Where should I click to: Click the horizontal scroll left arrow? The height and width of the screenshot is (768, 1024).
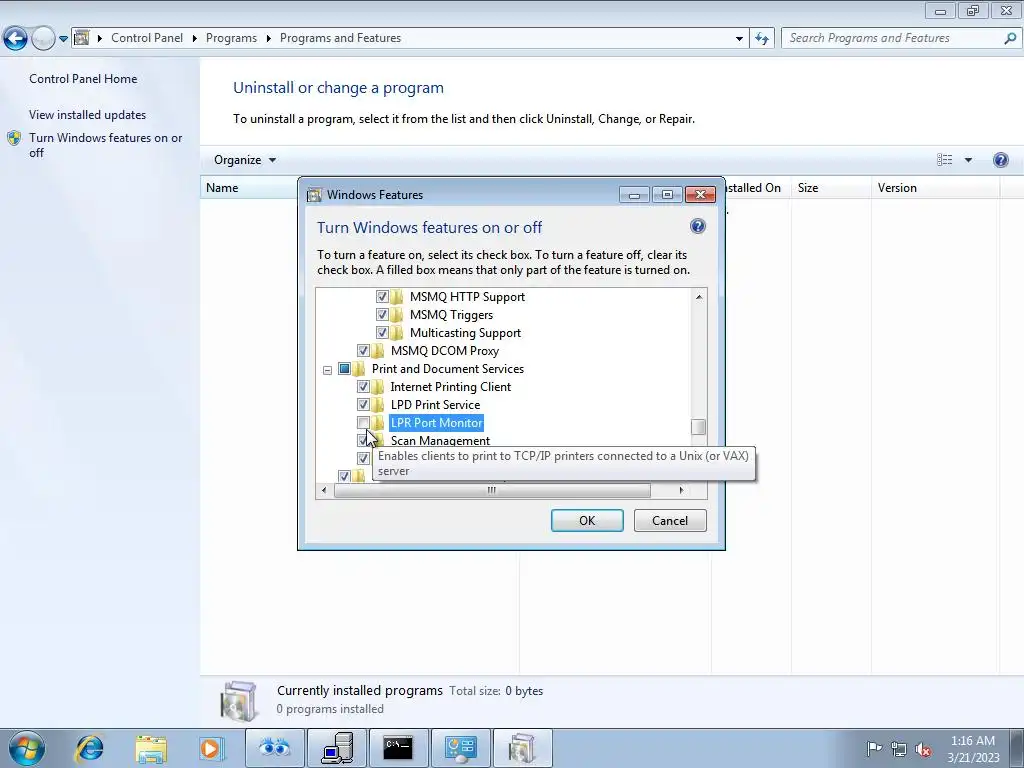coord(325,490)
